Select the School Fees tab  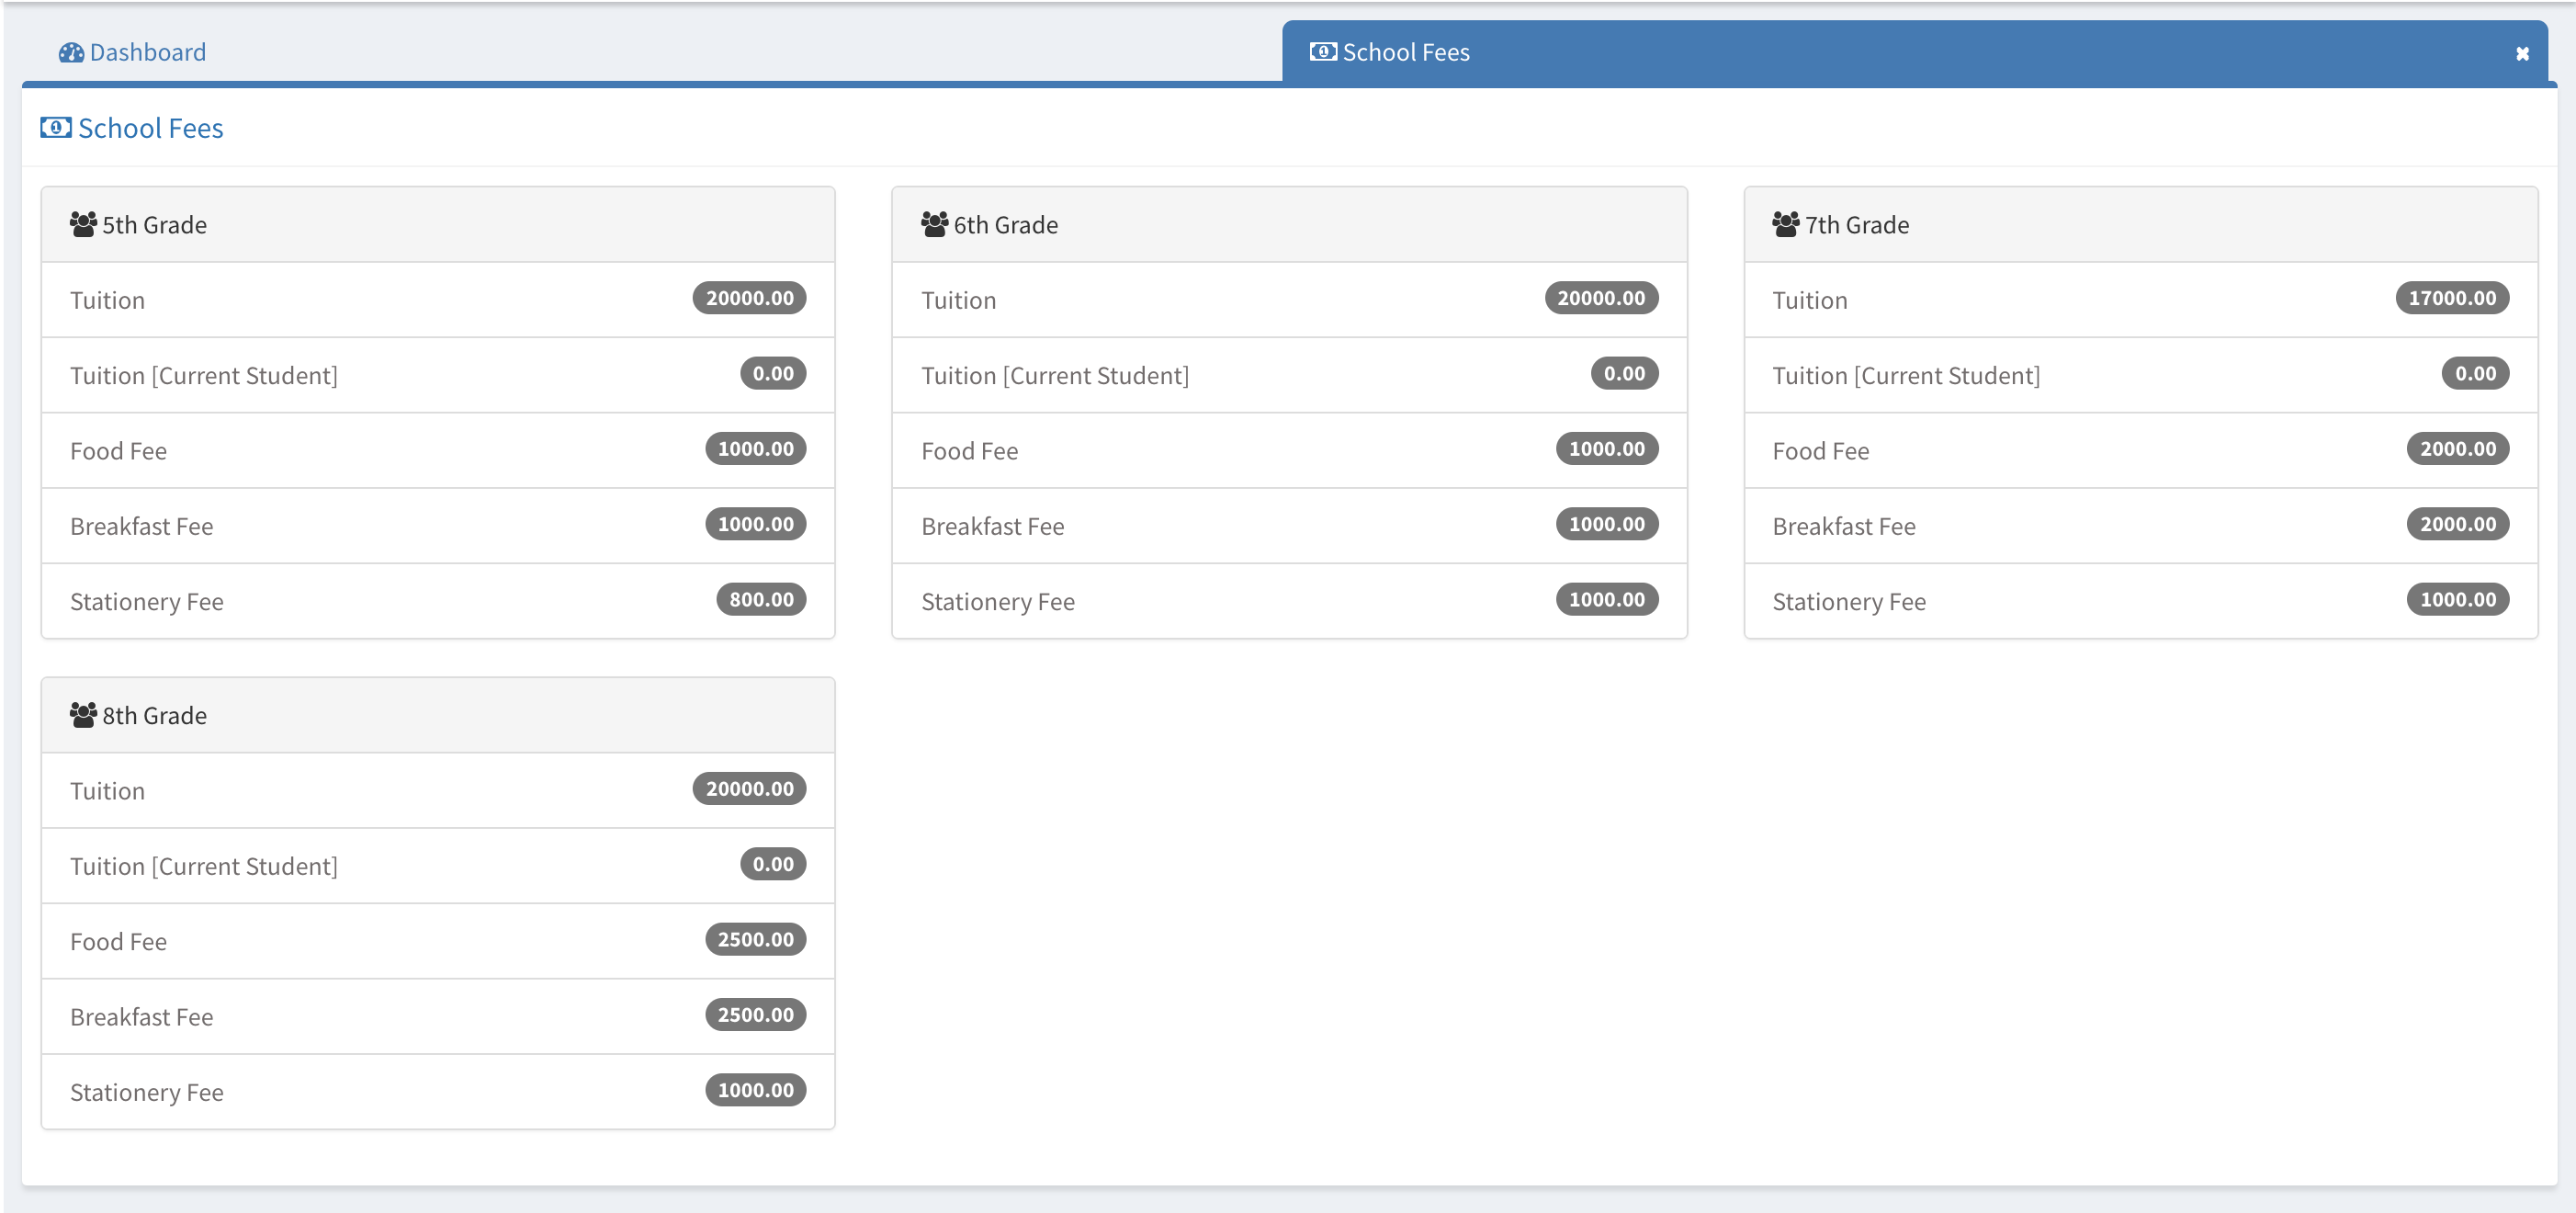pyautogui.click(x=1404, y=52)
